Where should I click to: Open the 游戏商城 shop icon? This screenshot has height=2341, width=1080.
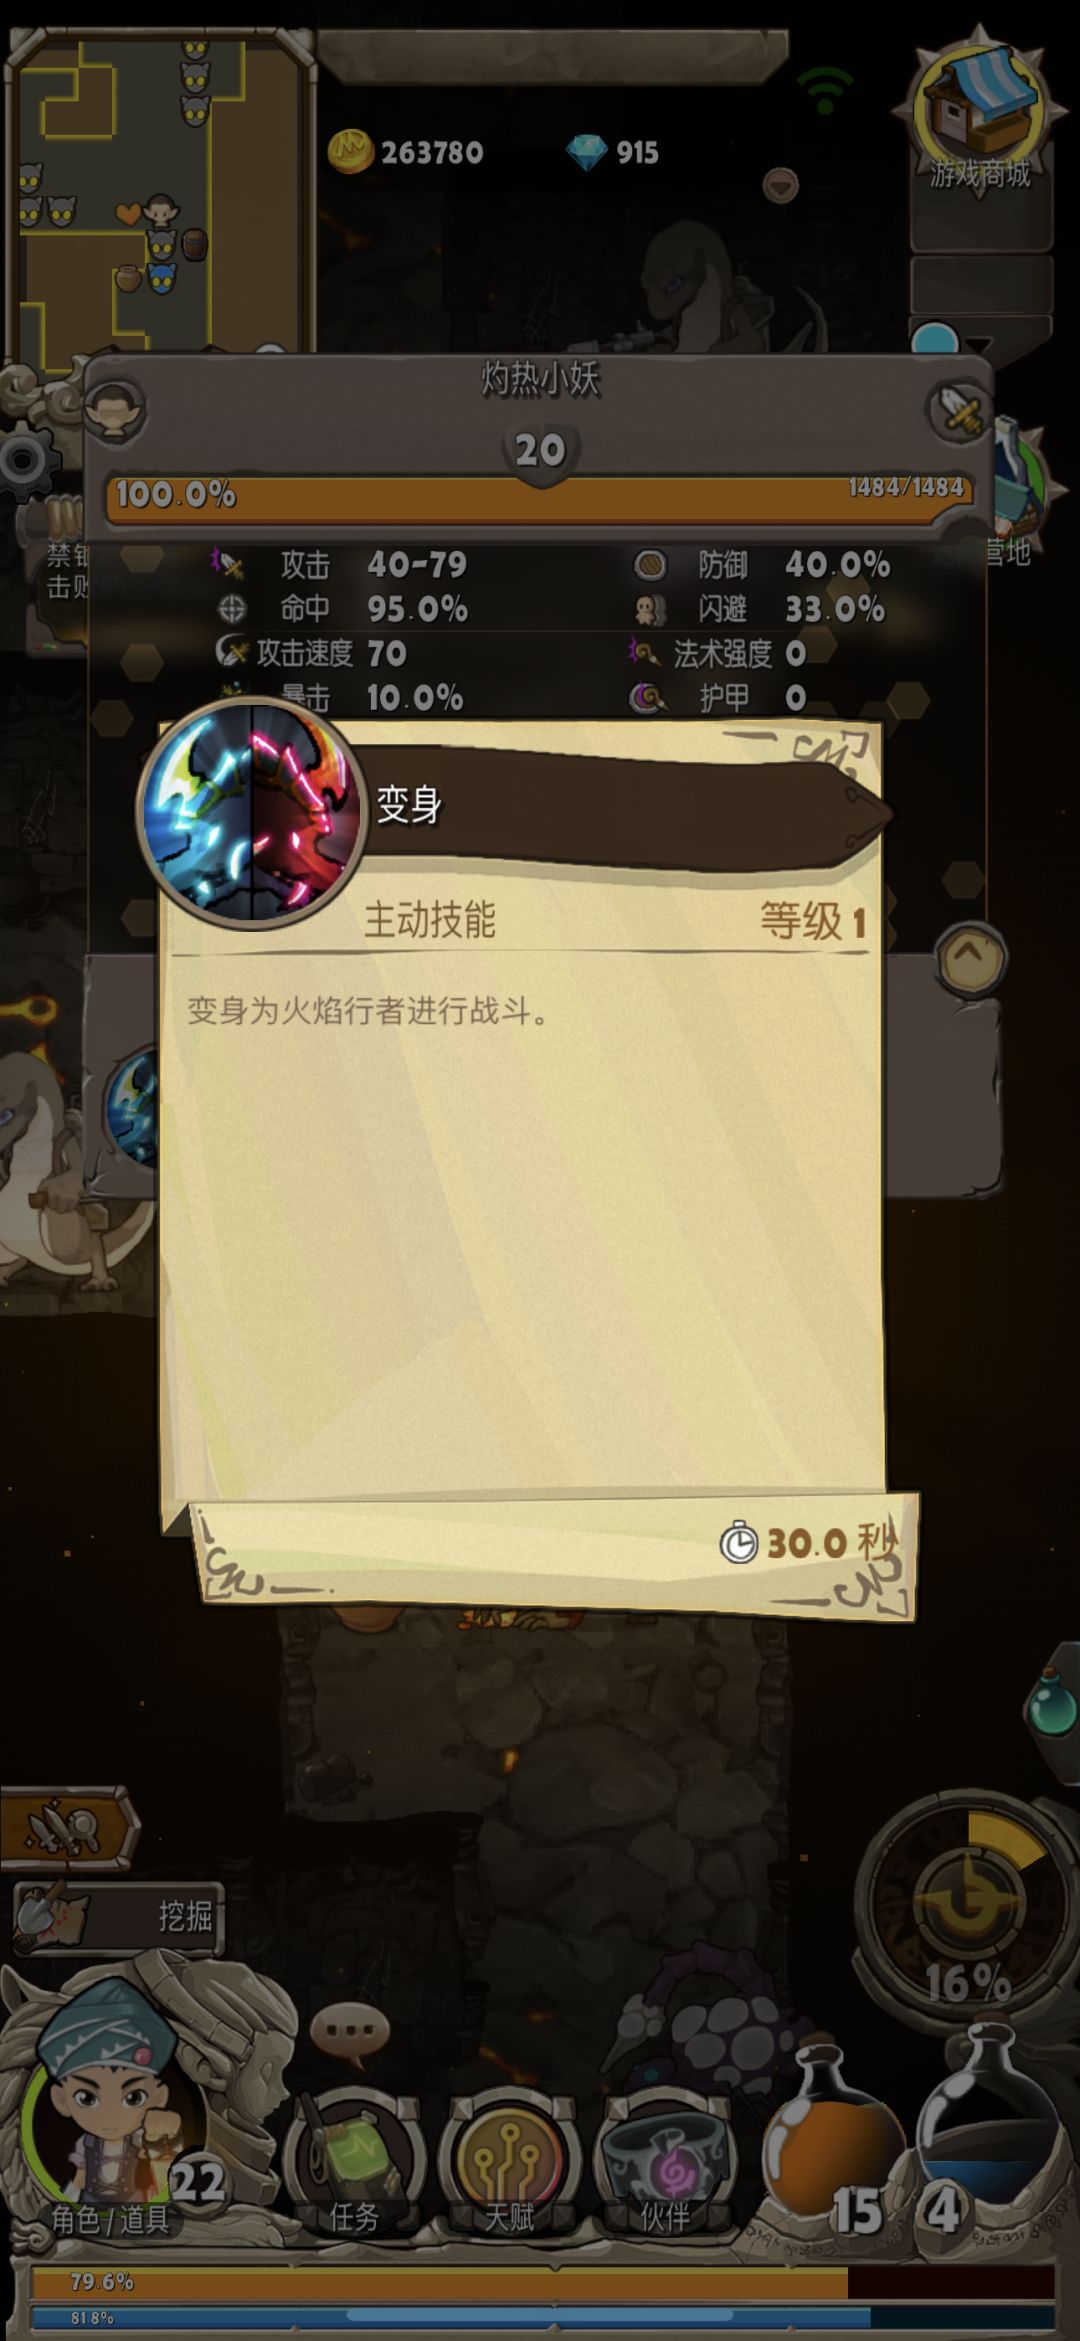978,118
